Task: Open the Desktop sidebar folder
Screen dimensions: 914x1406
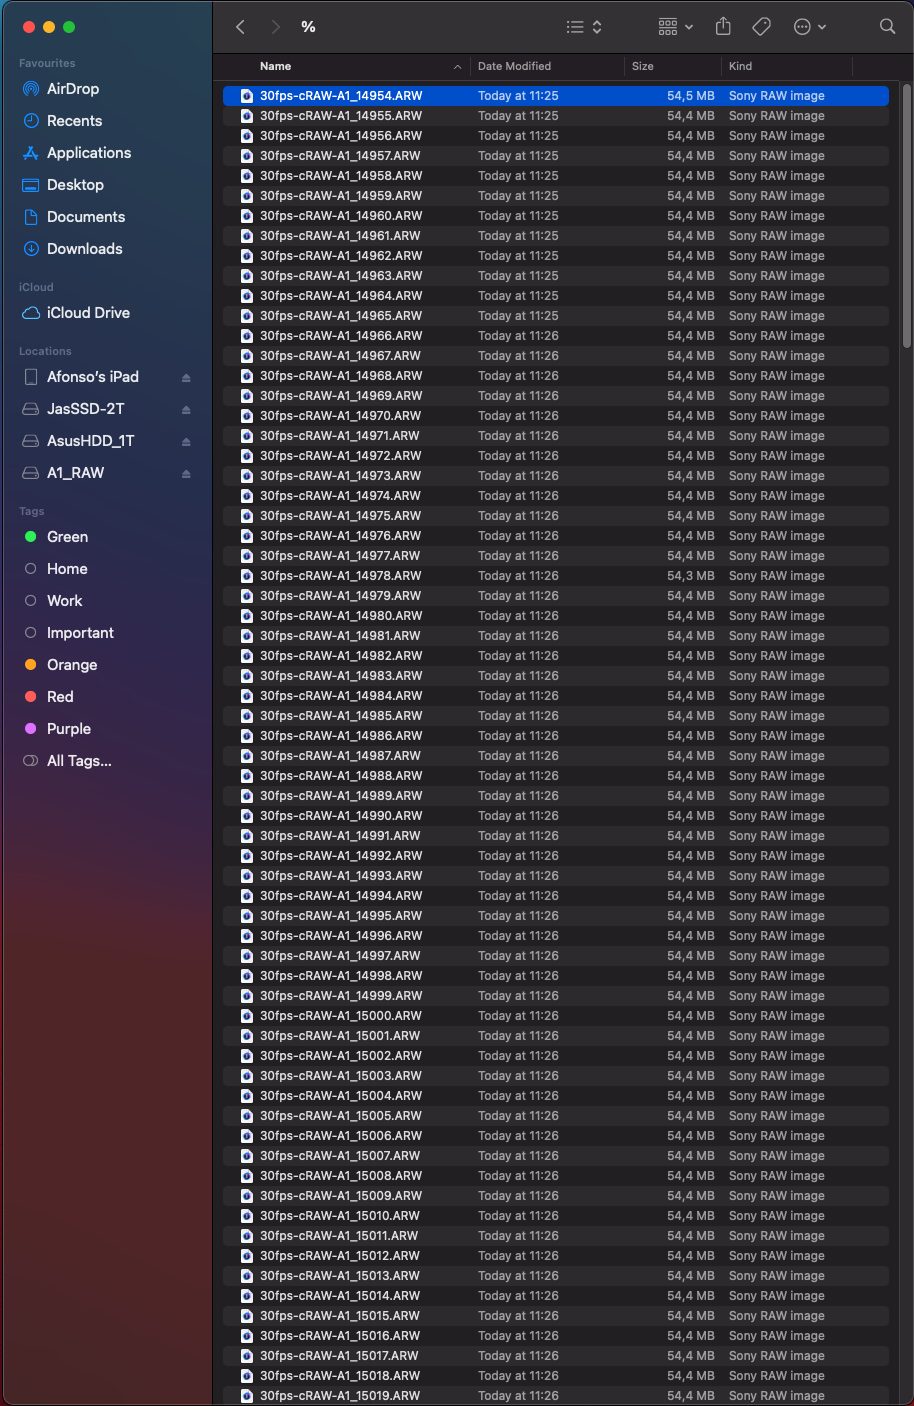Action: 75,185
